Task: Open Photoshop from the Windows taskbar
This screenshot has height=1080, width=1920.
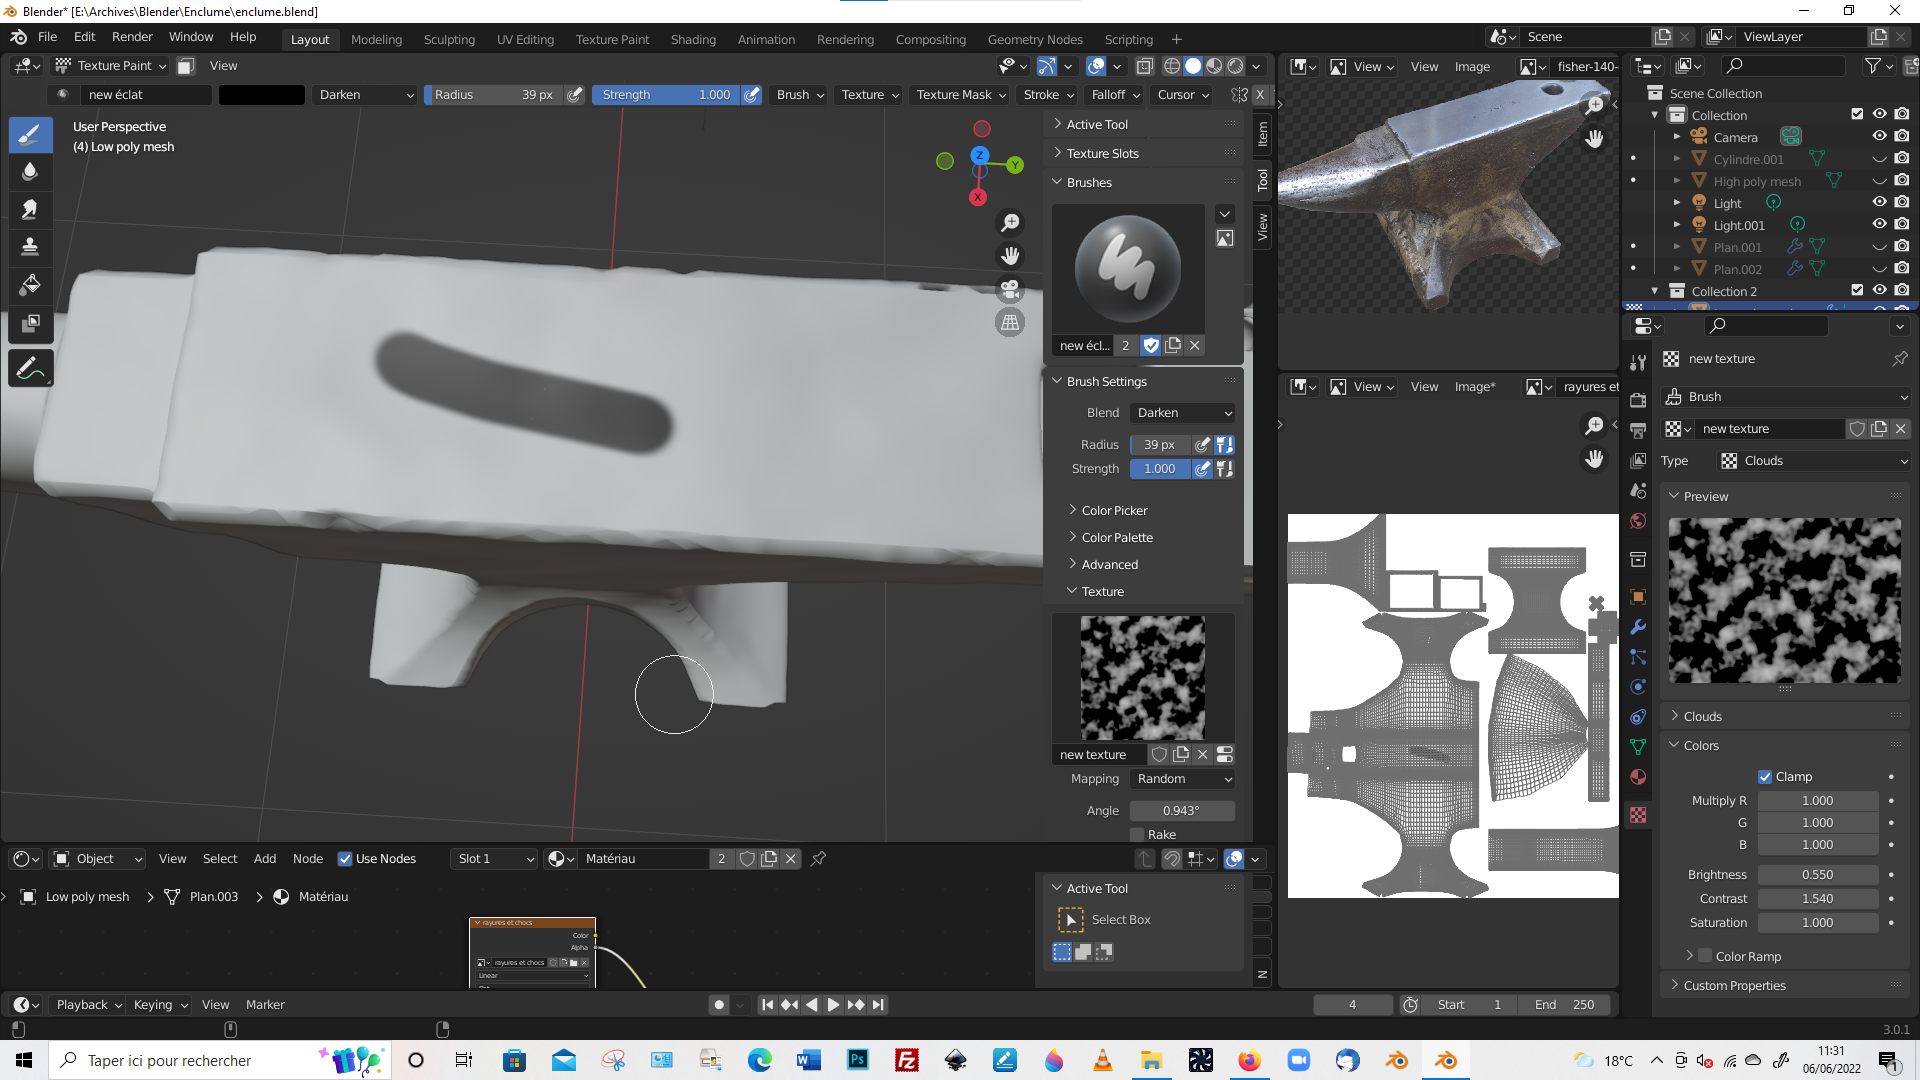Action: tap(858, 1060)
